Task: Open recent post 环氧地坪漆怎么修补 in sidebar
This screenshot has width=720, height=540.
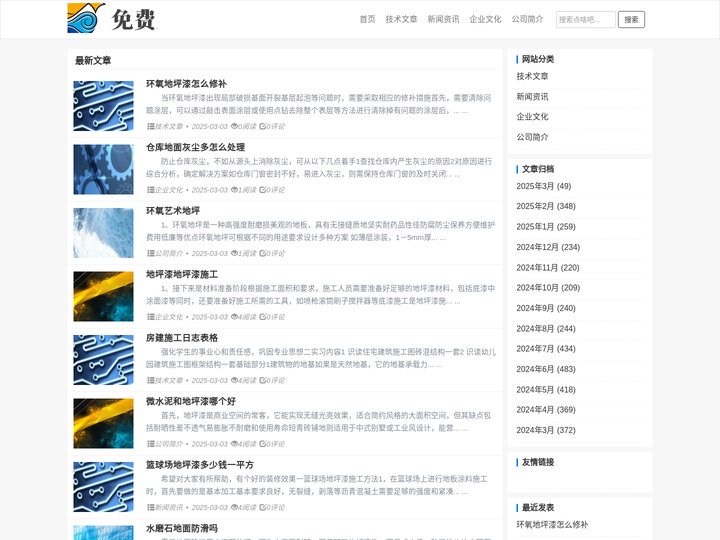Action: pyautogui.click(x=552, y=524)
